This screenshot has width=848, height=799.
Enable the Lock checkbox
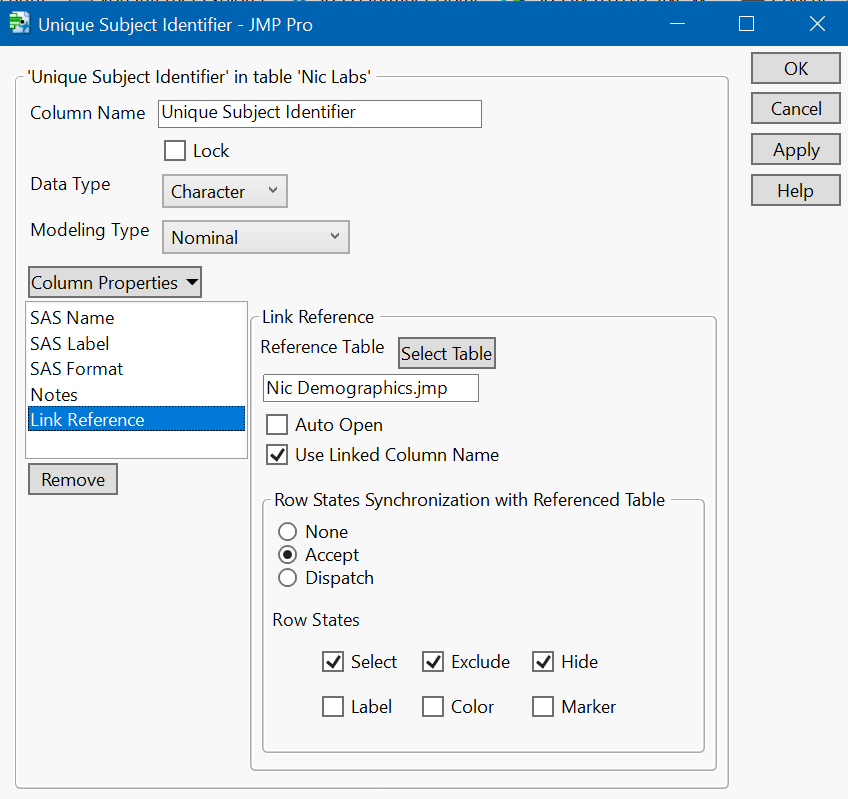(176, 150)
